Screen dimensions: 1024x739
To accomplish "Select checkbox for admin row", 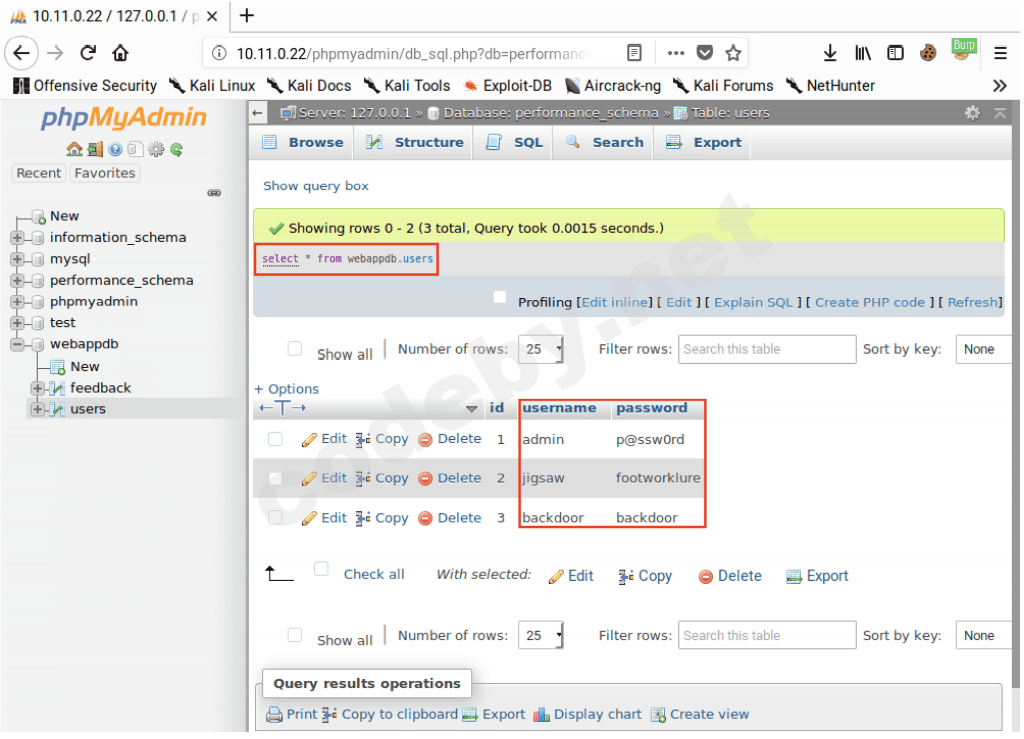I will pos(276,439).
